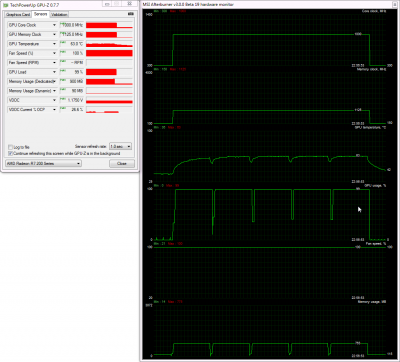This screenshot has width=400, height=362.
Task: Select the Sensors tab in GPU-Z
Action: pos(40,14)
